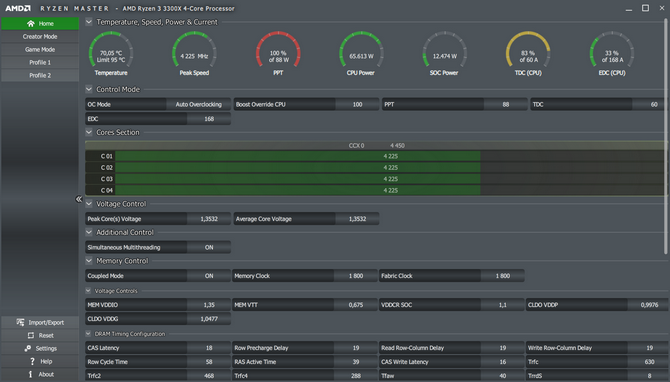Click the Reset icon in sidebar

coord(31,335)
